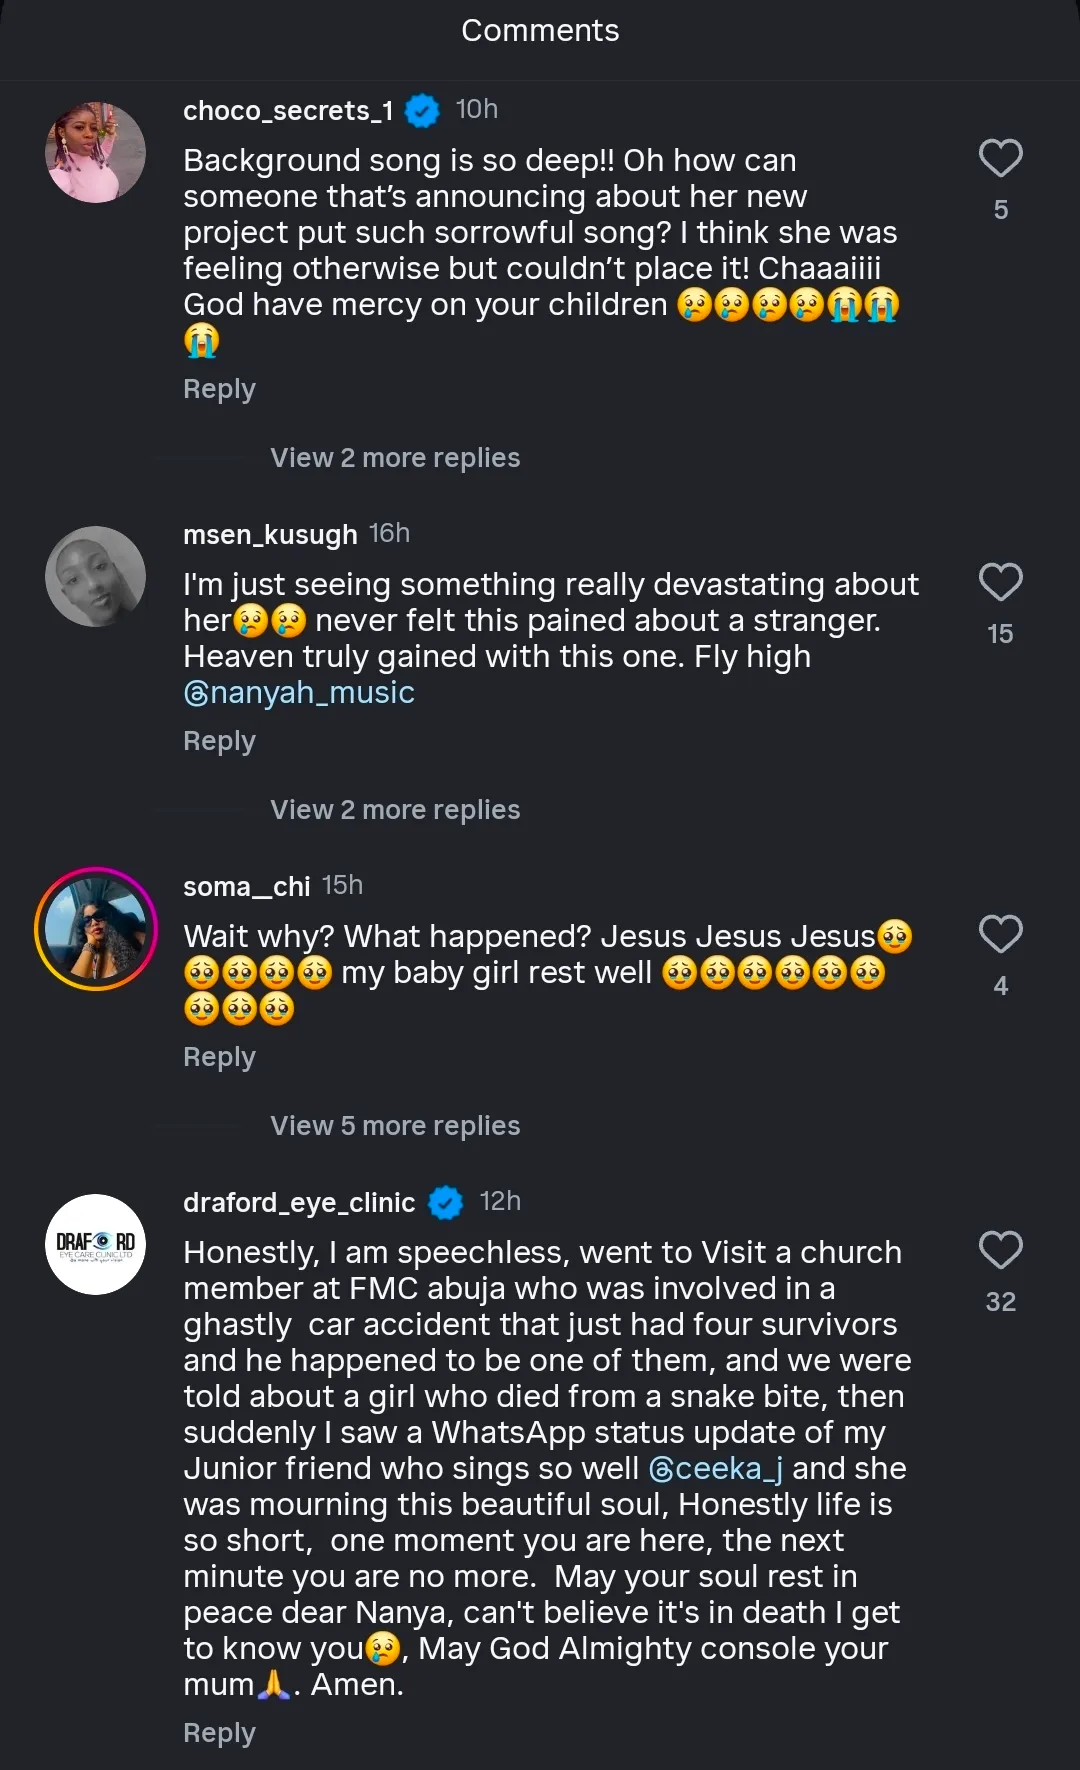Reply to choco_secrets_1's comment
This screenshot has width=1080, height=1770.
pos(219,389)
